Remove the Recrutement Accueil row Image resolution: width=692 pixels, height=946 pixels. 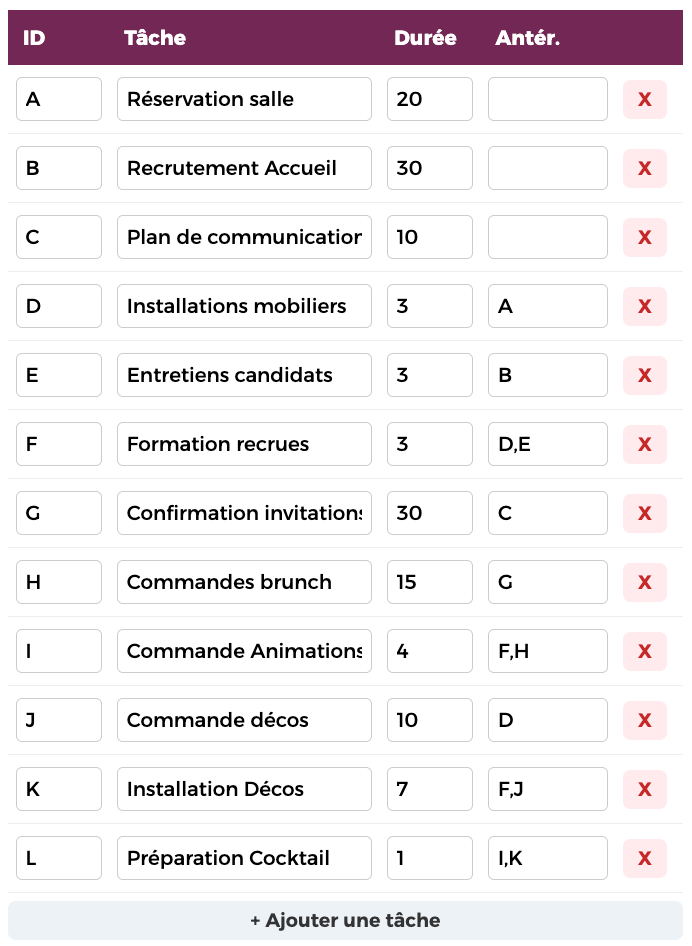point(644,168)
